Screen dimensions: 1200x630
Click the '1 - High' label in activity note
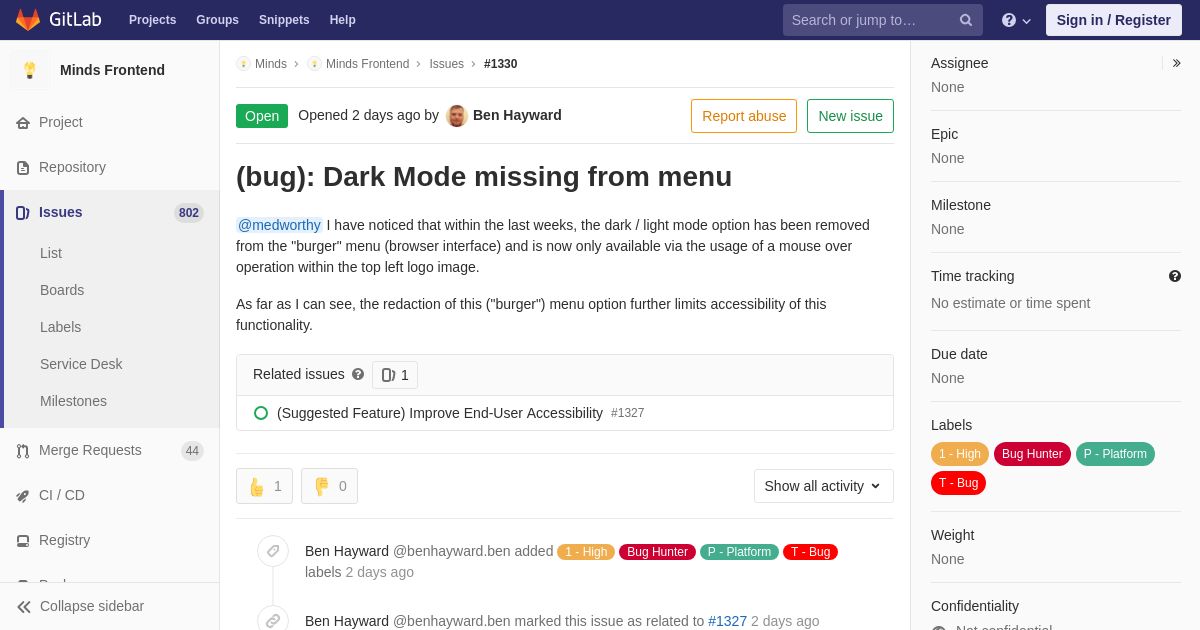[586, 552]
